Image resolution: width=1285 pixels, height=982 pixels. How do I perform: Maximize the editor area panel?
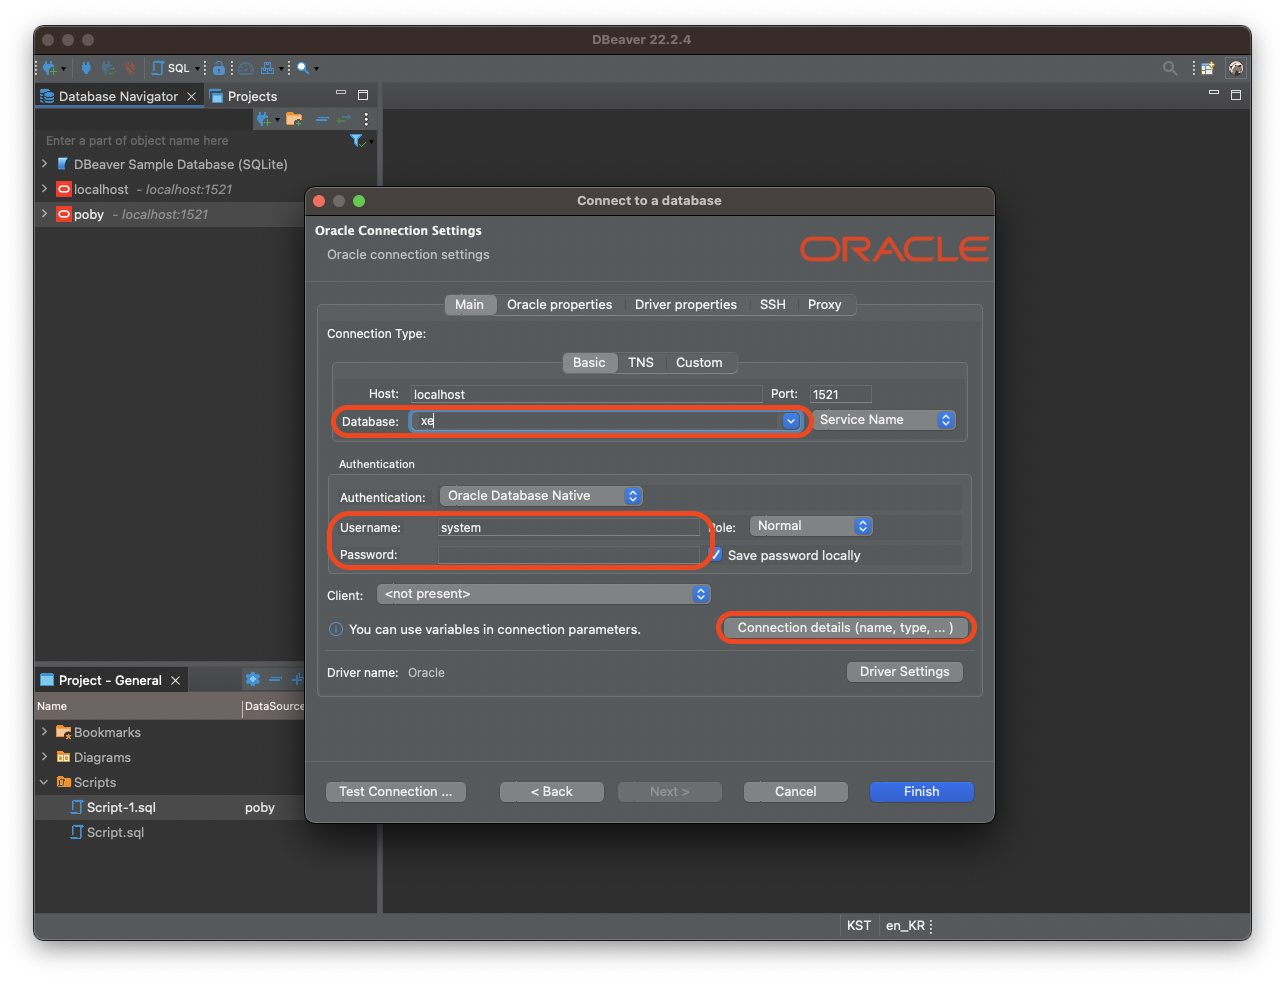[x=1236, y=95]
